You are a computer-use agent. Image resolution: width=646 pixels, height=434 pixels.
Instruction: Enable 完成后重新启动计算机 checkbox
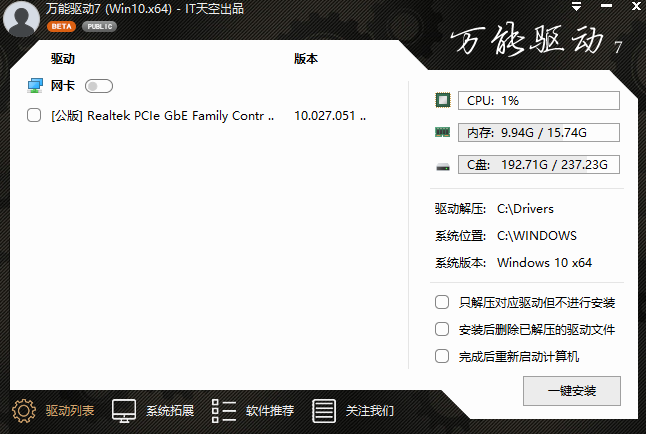tap(442, 356)
